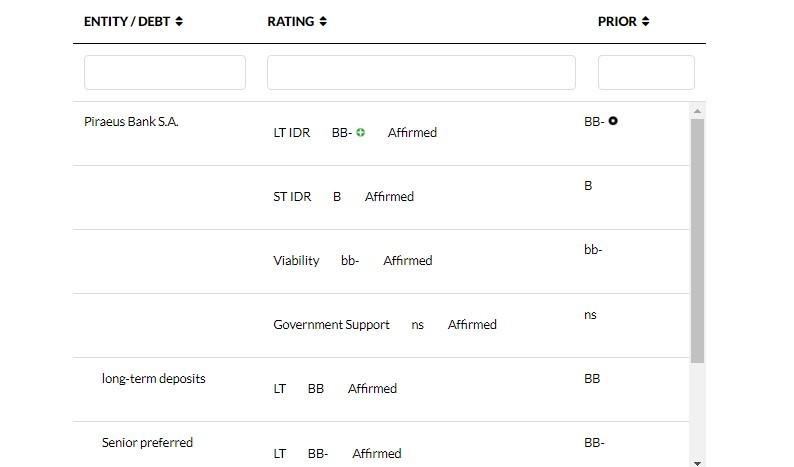This screenshot has width=794, height=467.
Task: Sort by Rating column arrows
Action: tap(323, 21)
